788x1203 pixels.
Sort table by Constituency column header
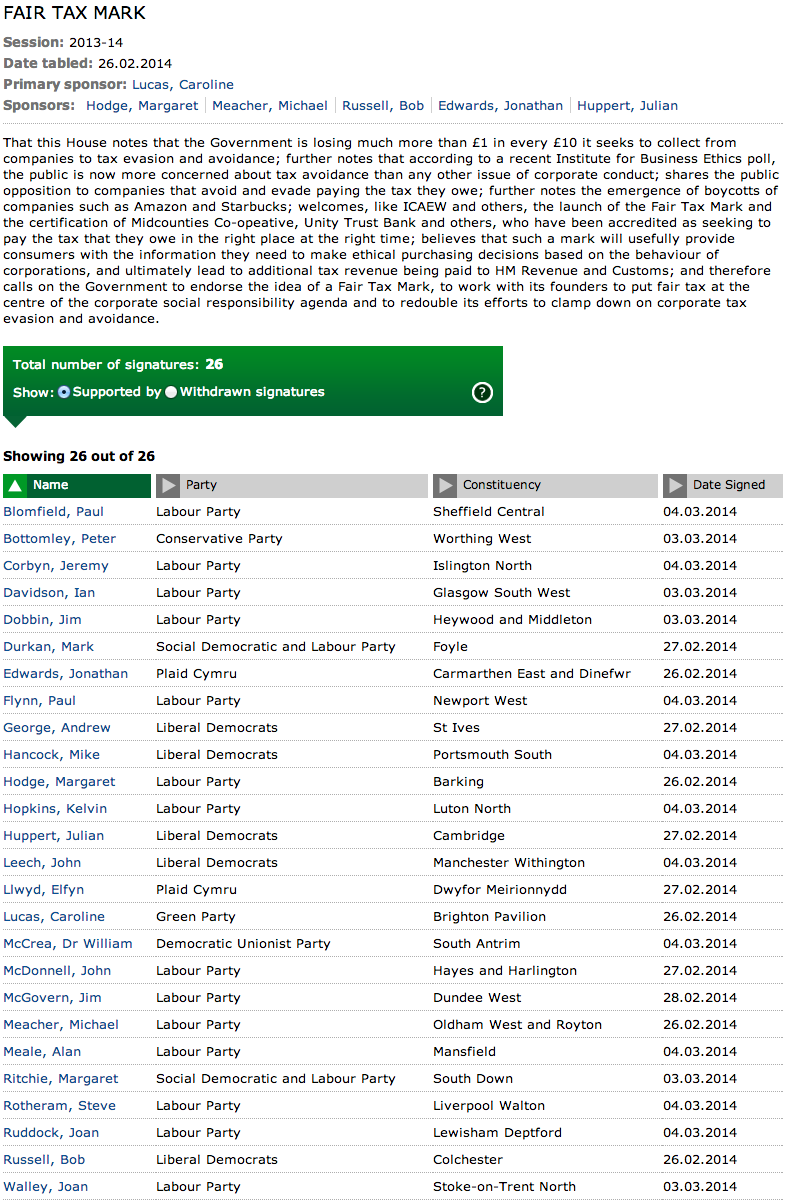point(501,485)
